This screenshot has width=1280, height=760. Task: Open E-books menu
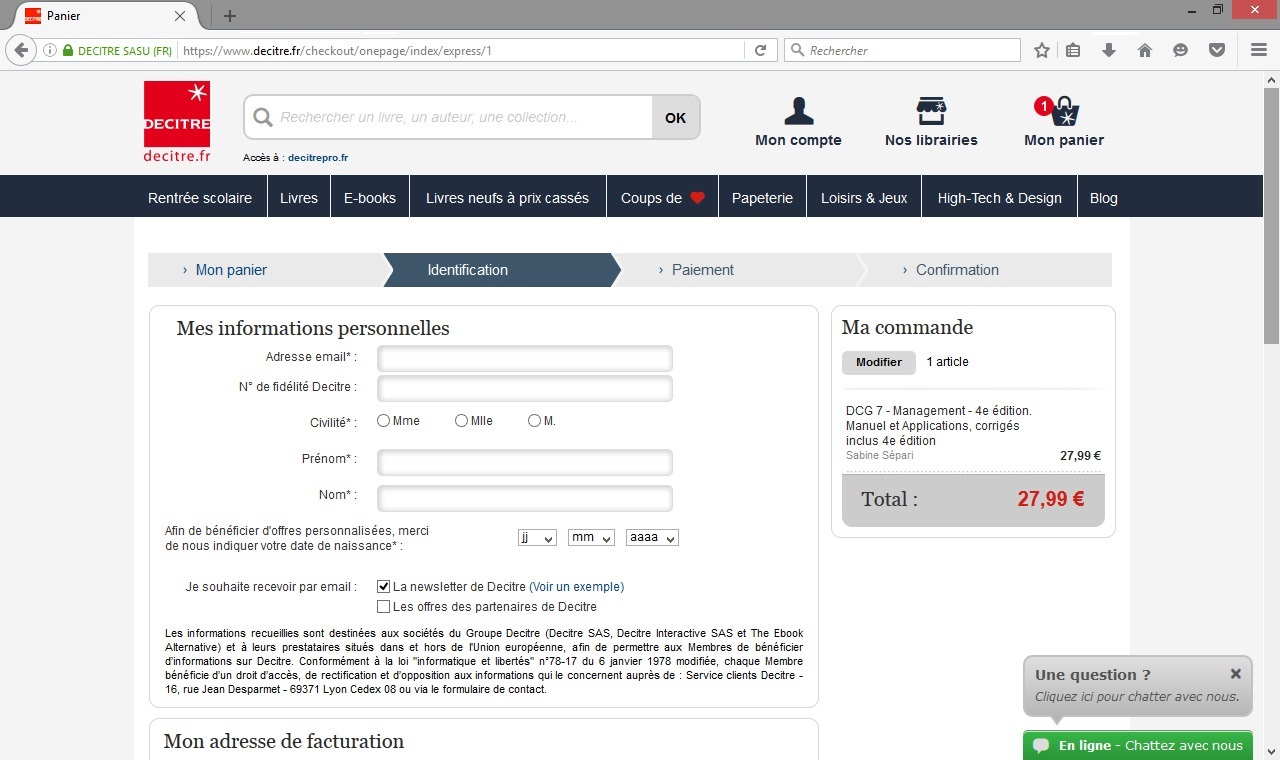pos(370,198)
